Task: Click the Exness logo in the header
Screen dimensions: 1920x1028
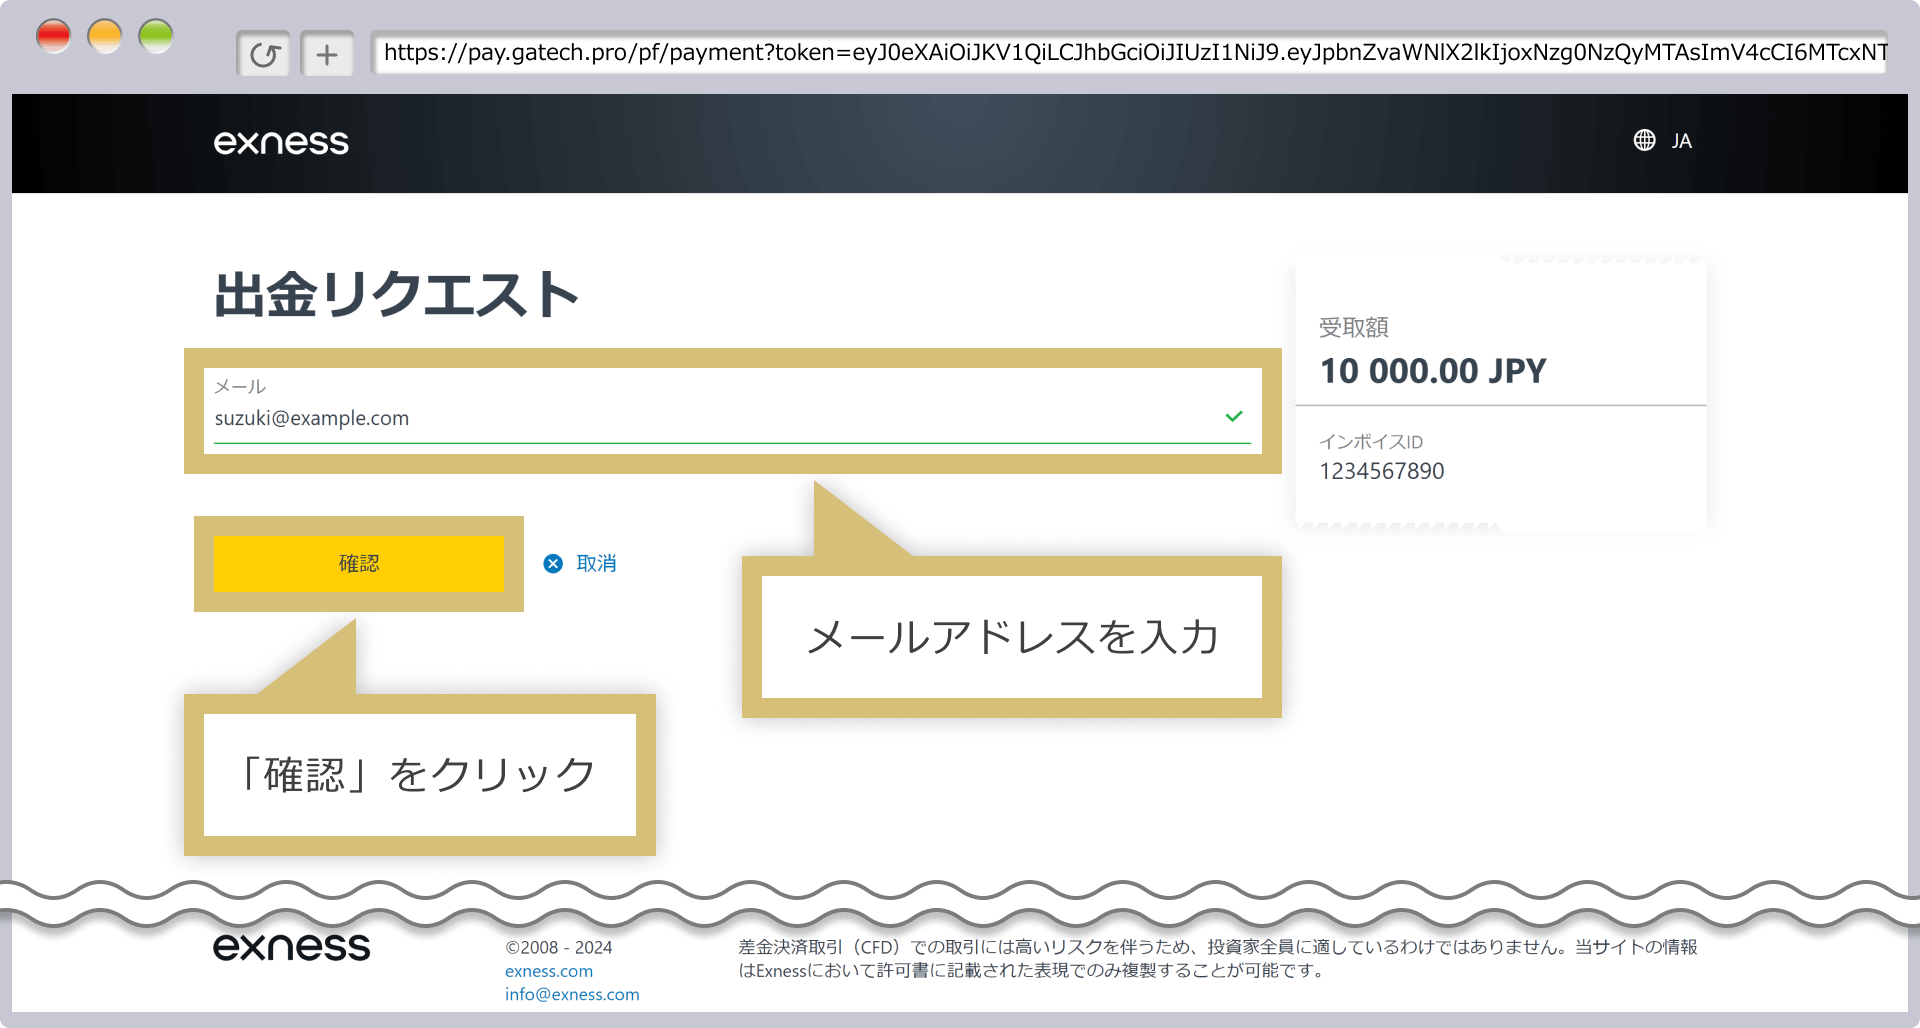Action: 281,143
